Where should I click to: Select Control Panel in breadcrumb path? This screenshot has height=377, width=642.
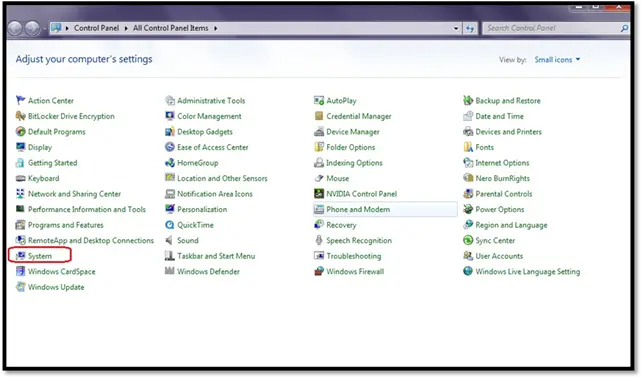pos(96,28)
